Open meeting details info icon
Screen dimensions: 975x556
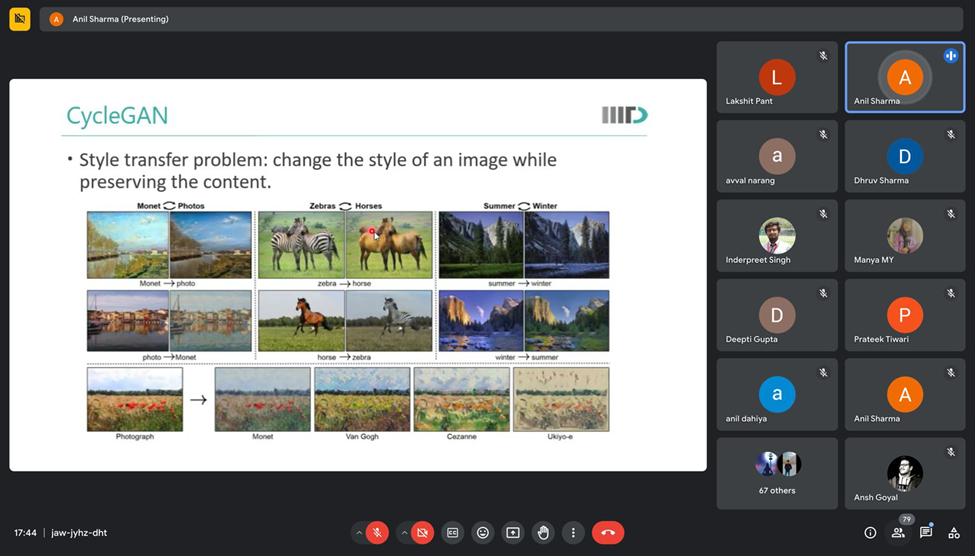tap(871, 533)
